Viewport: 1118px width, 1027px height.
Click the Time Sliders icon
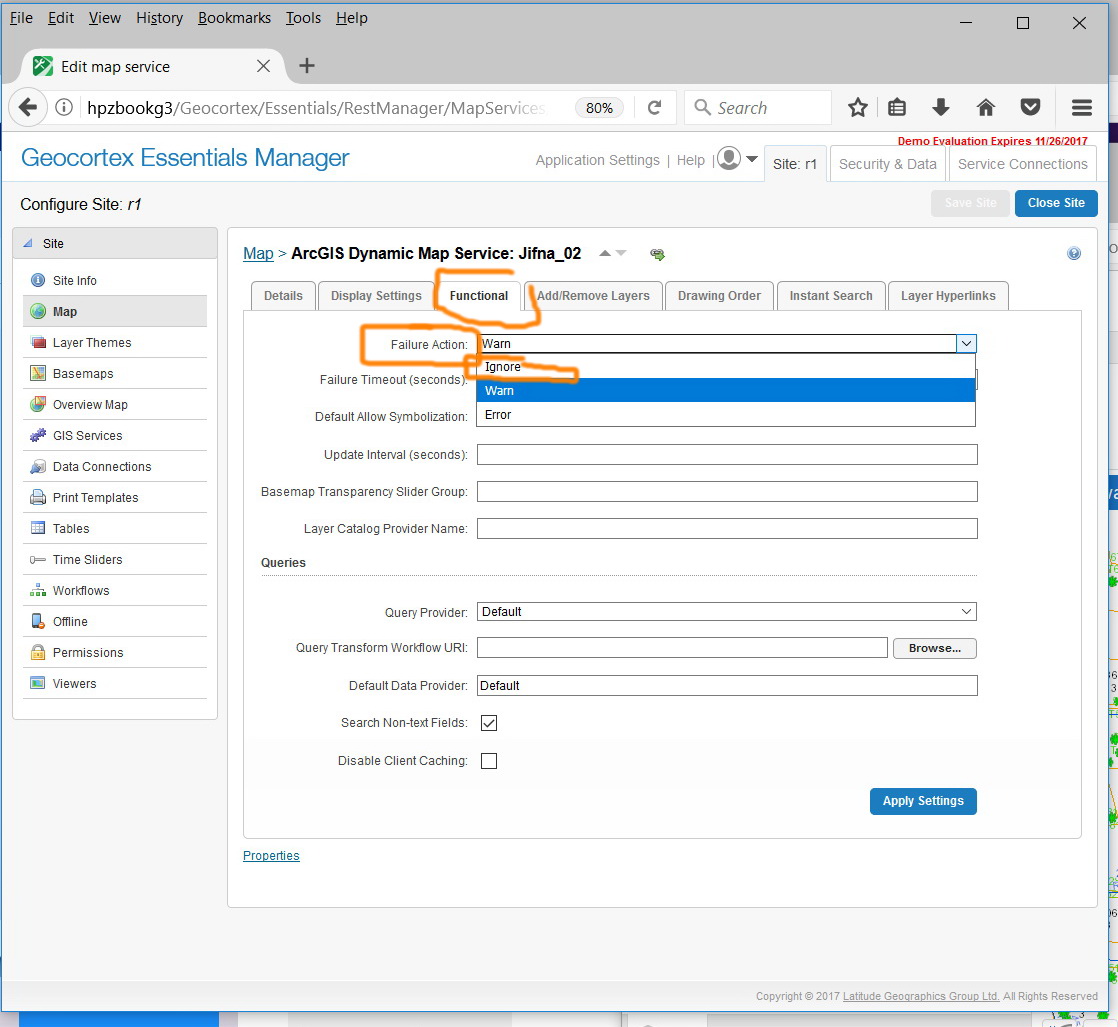pos(38,560)
